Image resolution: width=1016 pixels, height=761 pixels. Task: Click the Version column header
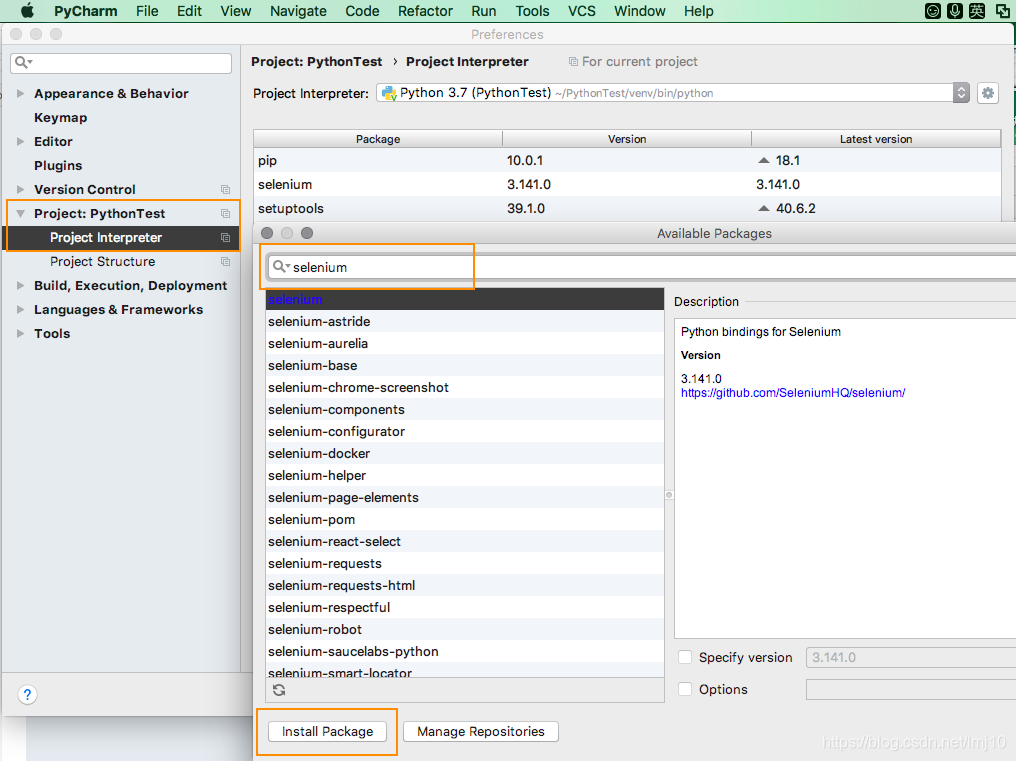(627, 139)
